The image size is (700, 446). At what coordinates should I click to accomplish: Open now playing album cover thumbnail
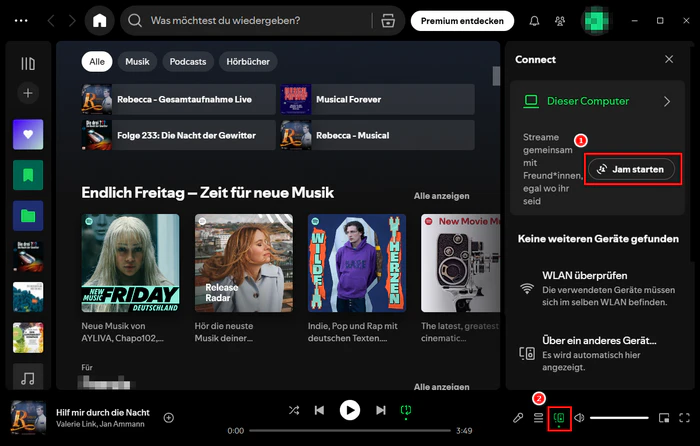pos(28,418)
